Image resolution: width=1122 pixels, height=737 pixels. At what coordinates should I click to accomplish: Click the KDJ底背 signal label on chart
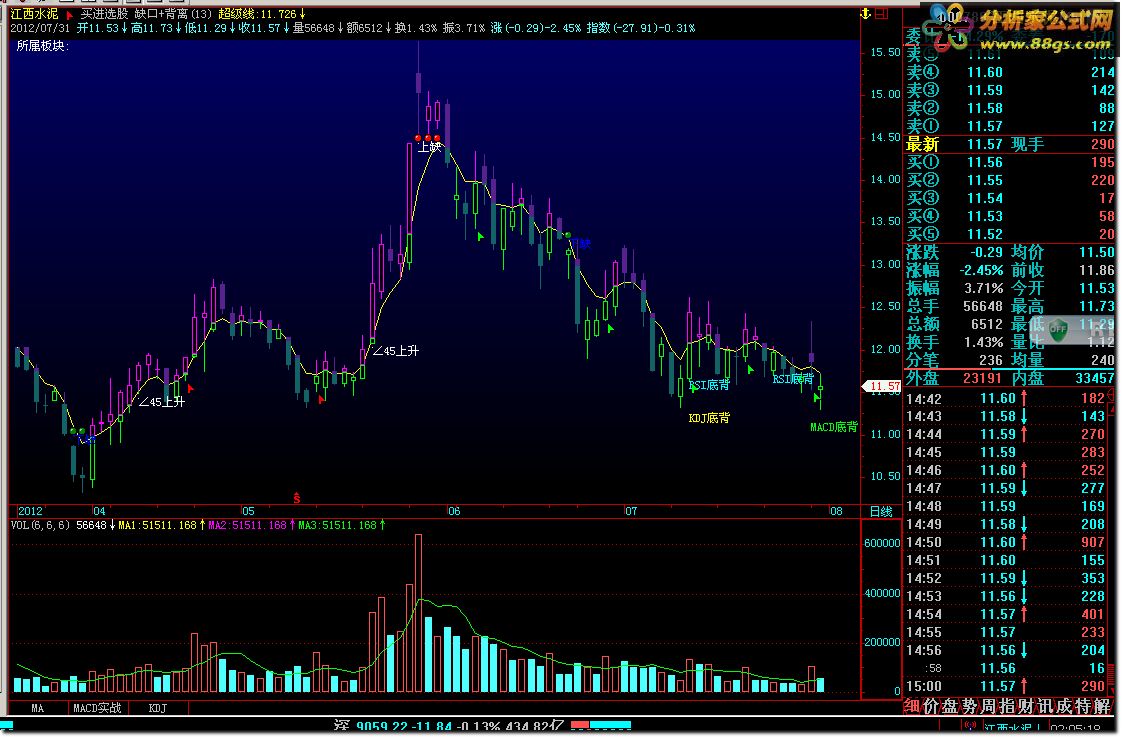point(709,418)
